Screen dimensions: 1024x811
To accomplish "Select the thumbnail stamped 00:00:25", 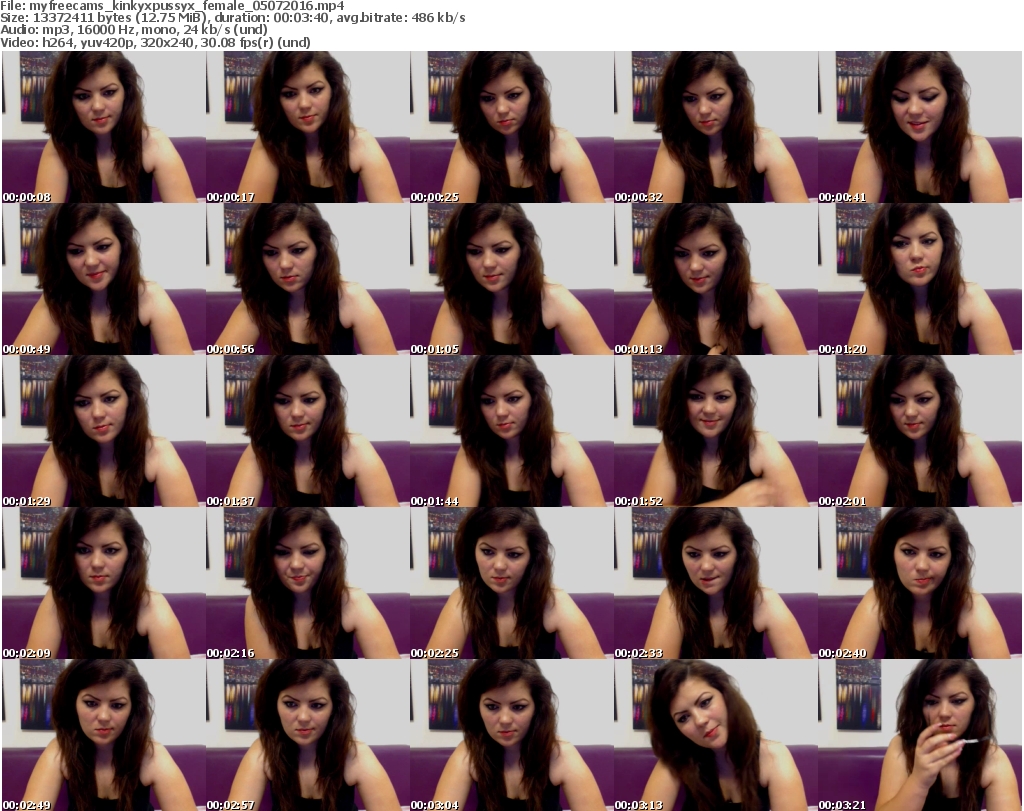I will [x=512, y=127].
